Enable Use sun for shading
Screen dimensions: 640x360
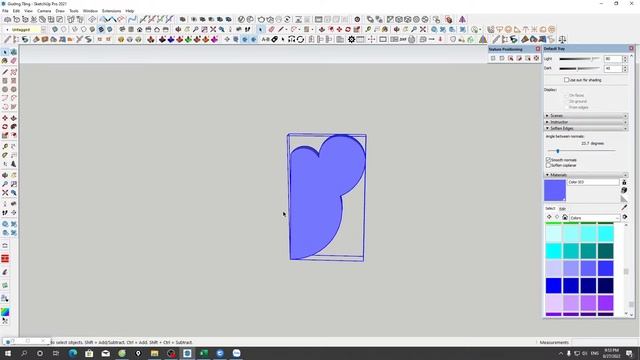click(566, 80)
